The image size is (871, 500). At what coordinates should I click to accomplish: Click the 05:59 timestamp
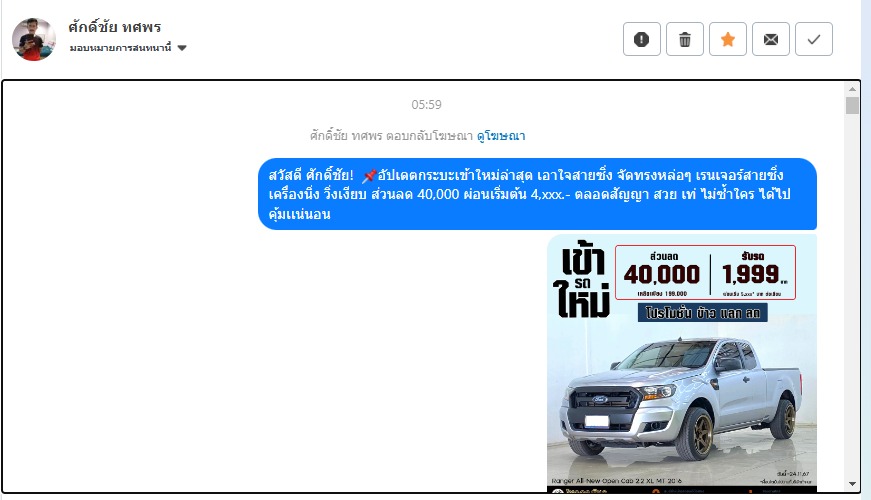pyautogui.click(x=426, y=104)
